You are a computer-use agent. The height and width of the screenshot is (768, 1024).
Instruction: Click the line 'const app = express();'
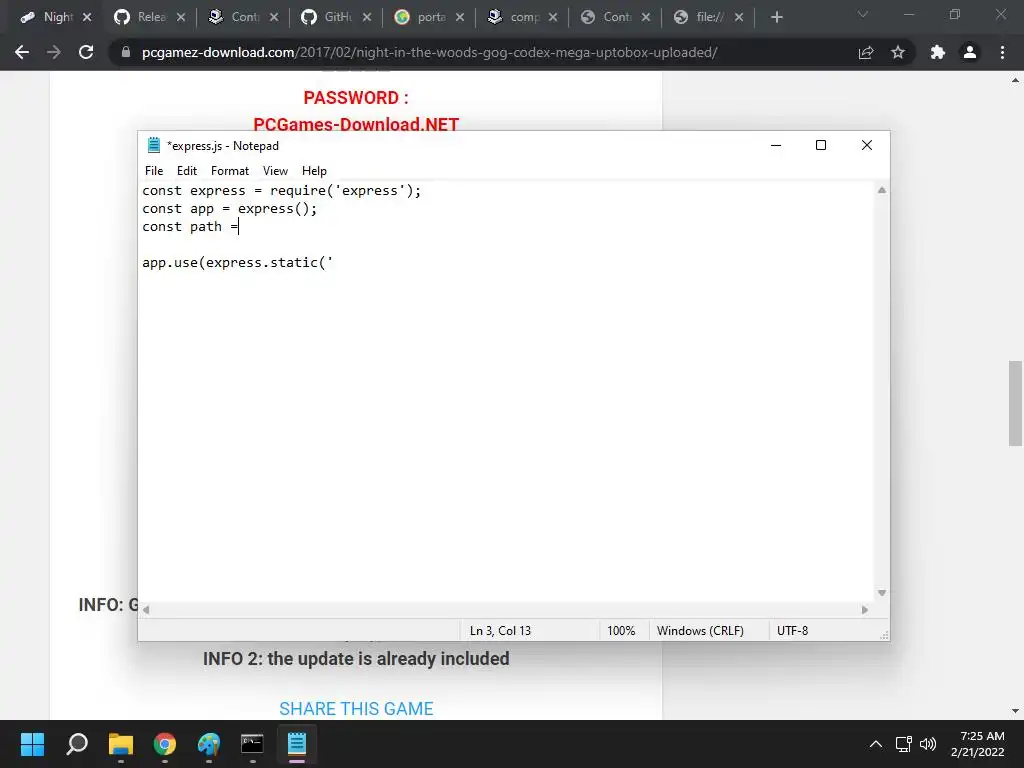pyautogui.click(x=229, y=208)
